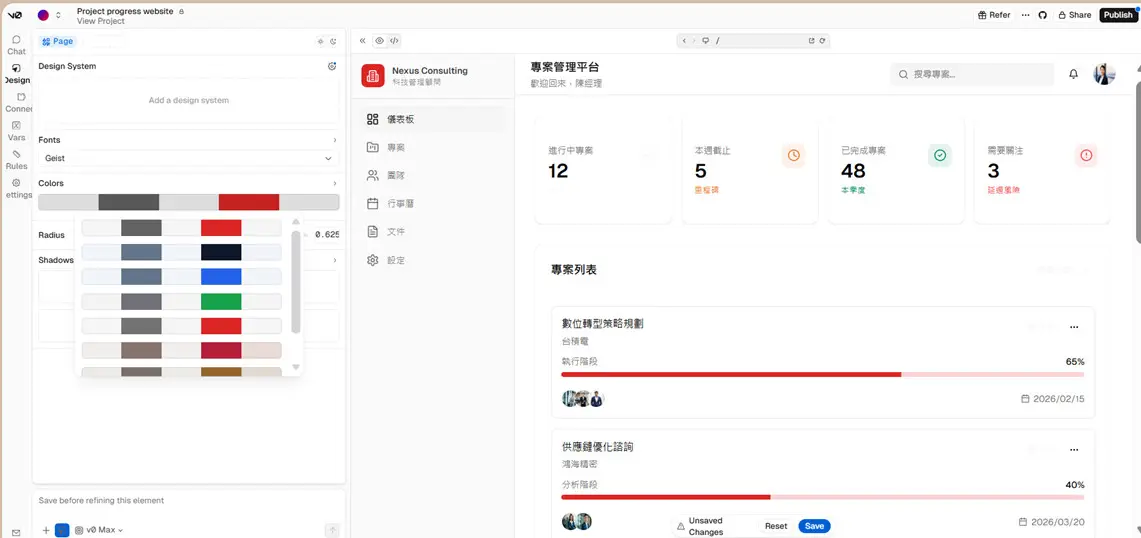The height and width of the screenshot is (538, 1141).
Task: Click the chat prompt text area
Action: [188, 501]
